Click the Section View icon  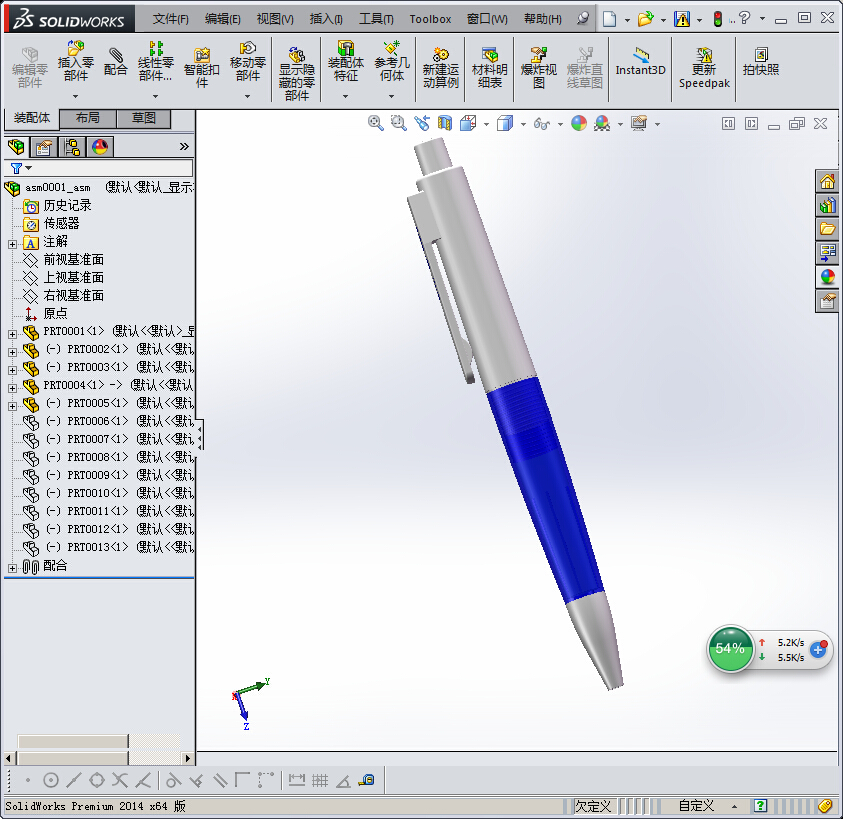pos(445,123)
